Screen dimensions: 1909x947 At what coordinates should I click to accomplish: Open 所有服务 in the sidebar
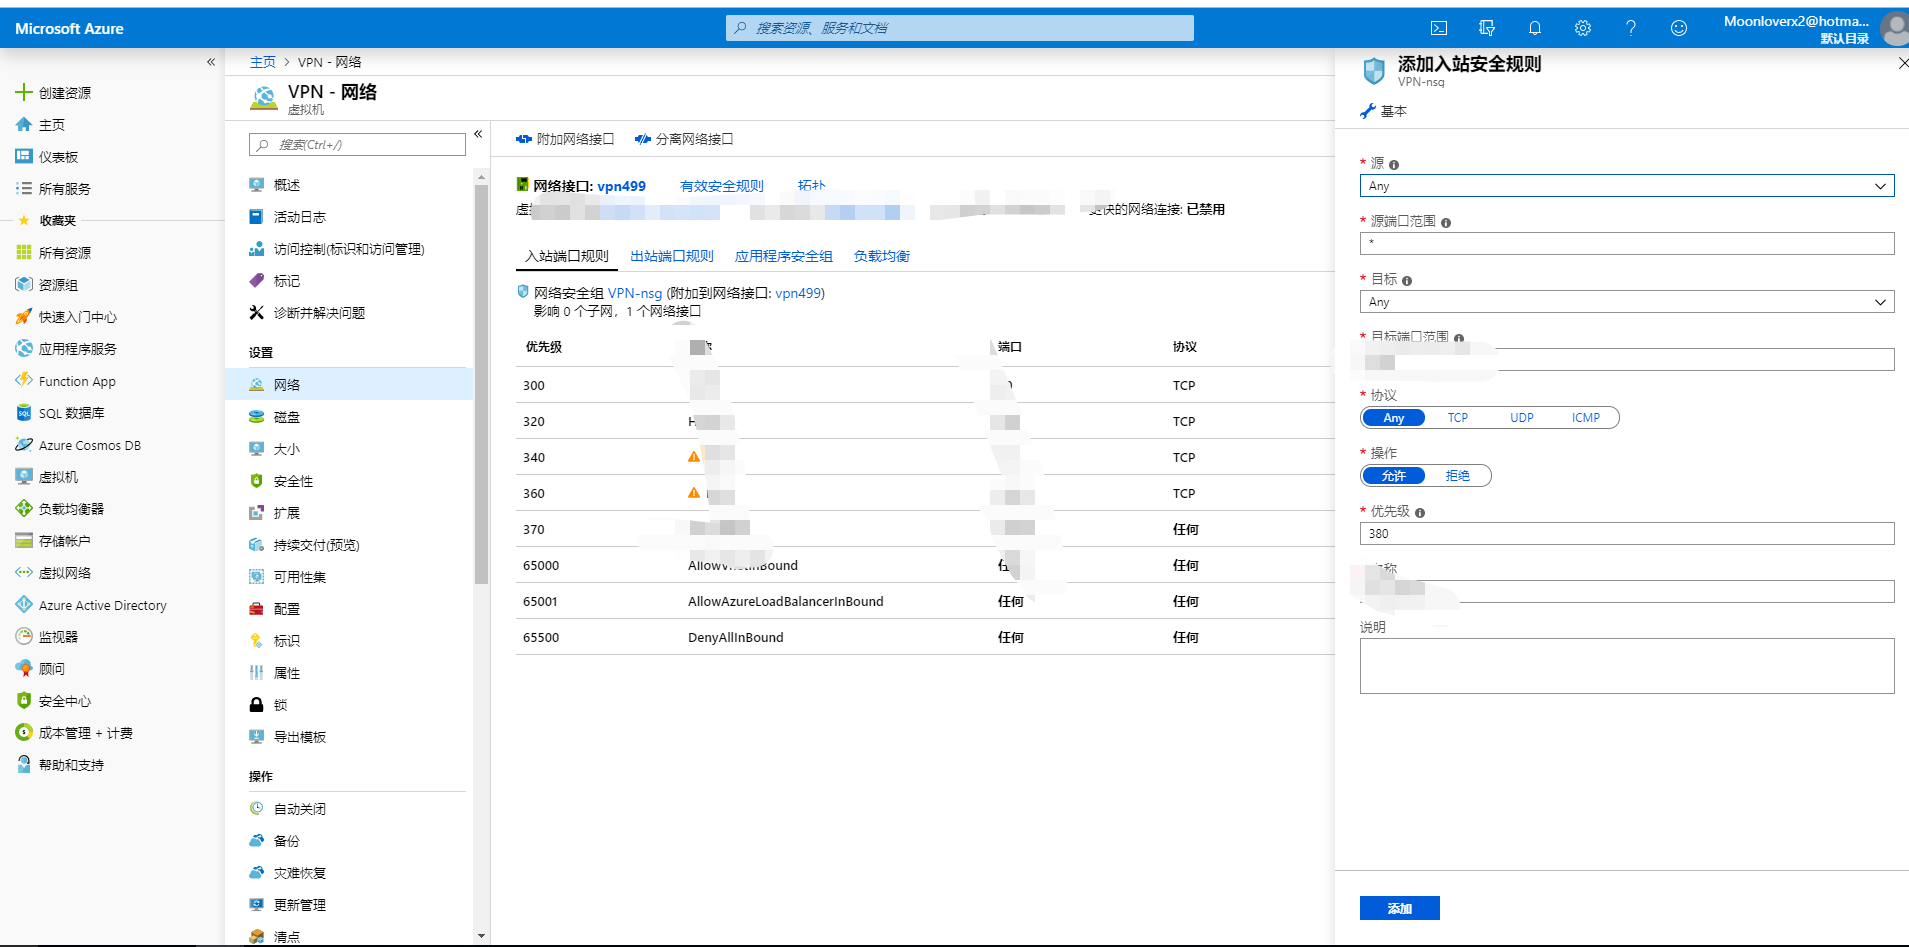tap(64, 189)
